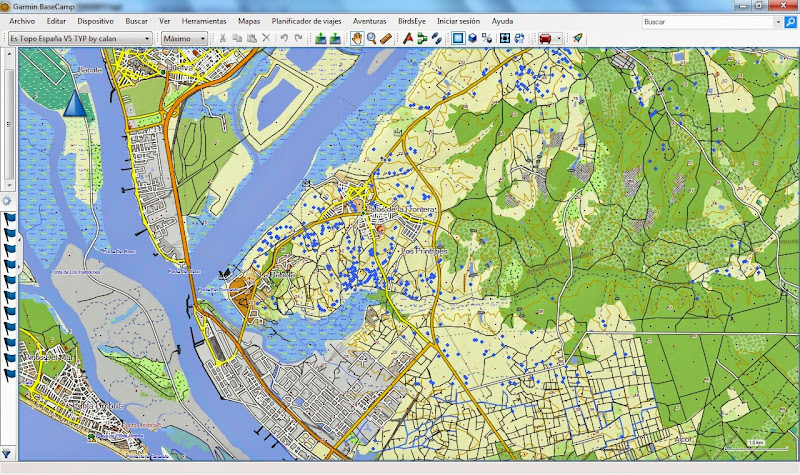Fit map view to selection icon

click(505, 38)
